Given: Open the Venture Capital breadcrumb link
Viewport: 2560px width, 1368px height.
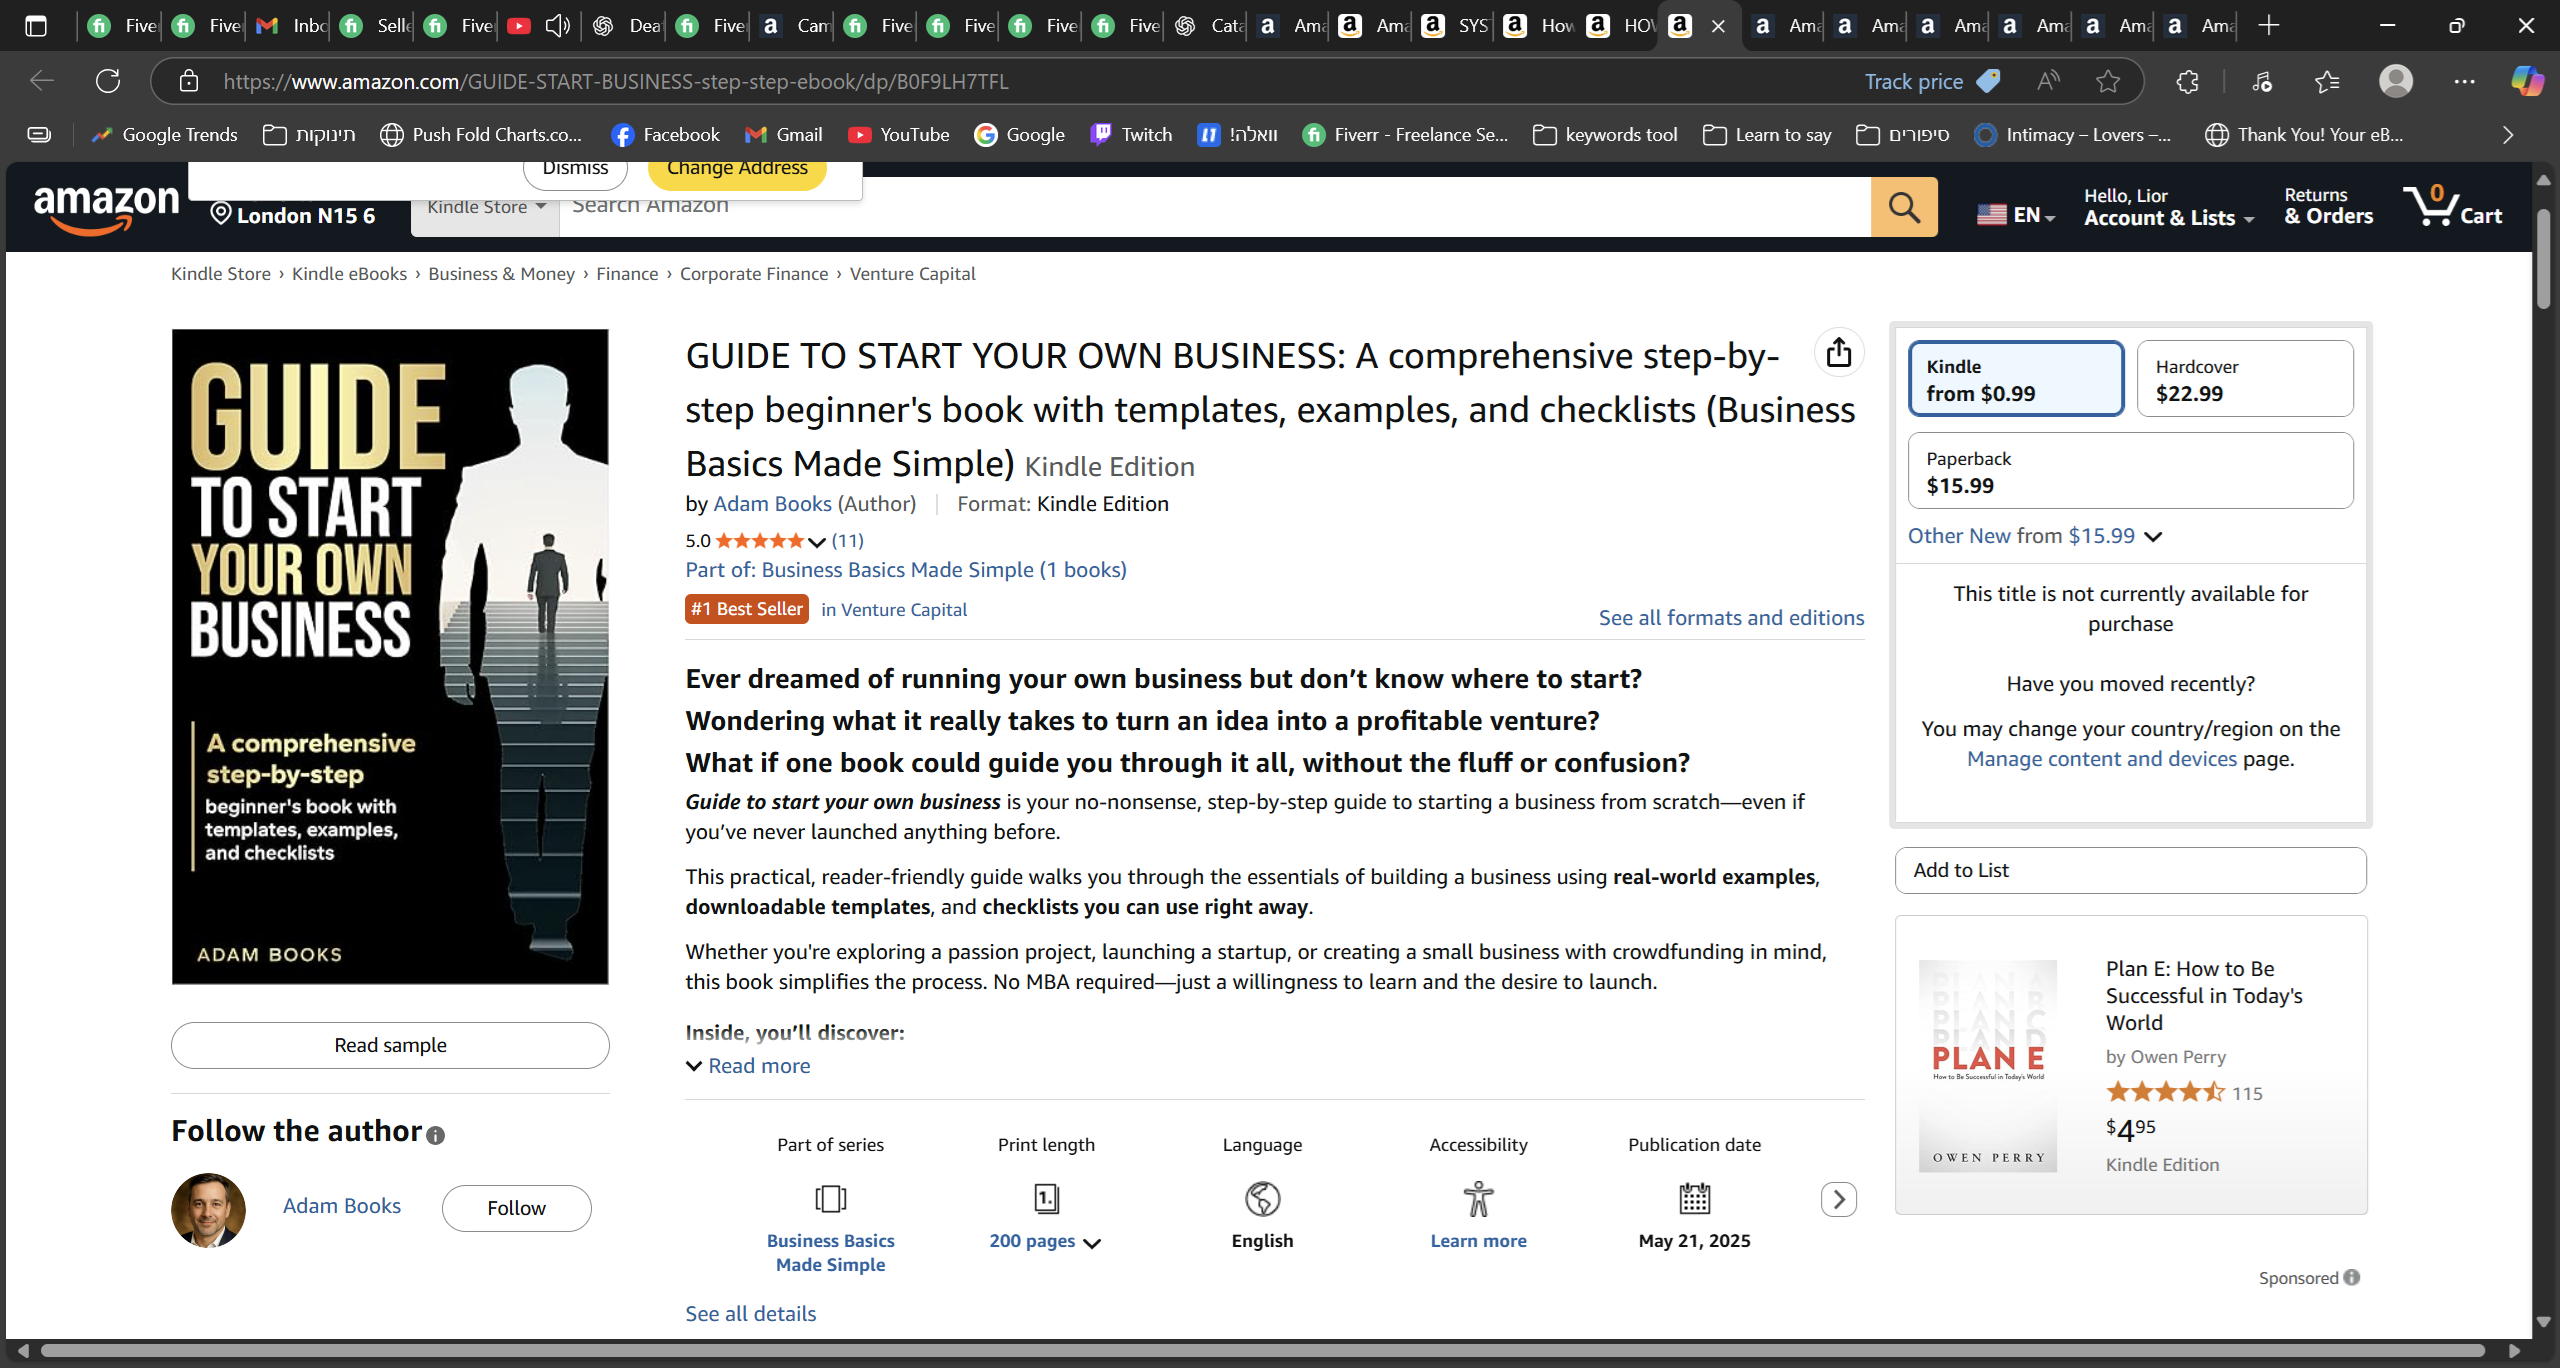Looking at the screenshot, I should [912, 274].
